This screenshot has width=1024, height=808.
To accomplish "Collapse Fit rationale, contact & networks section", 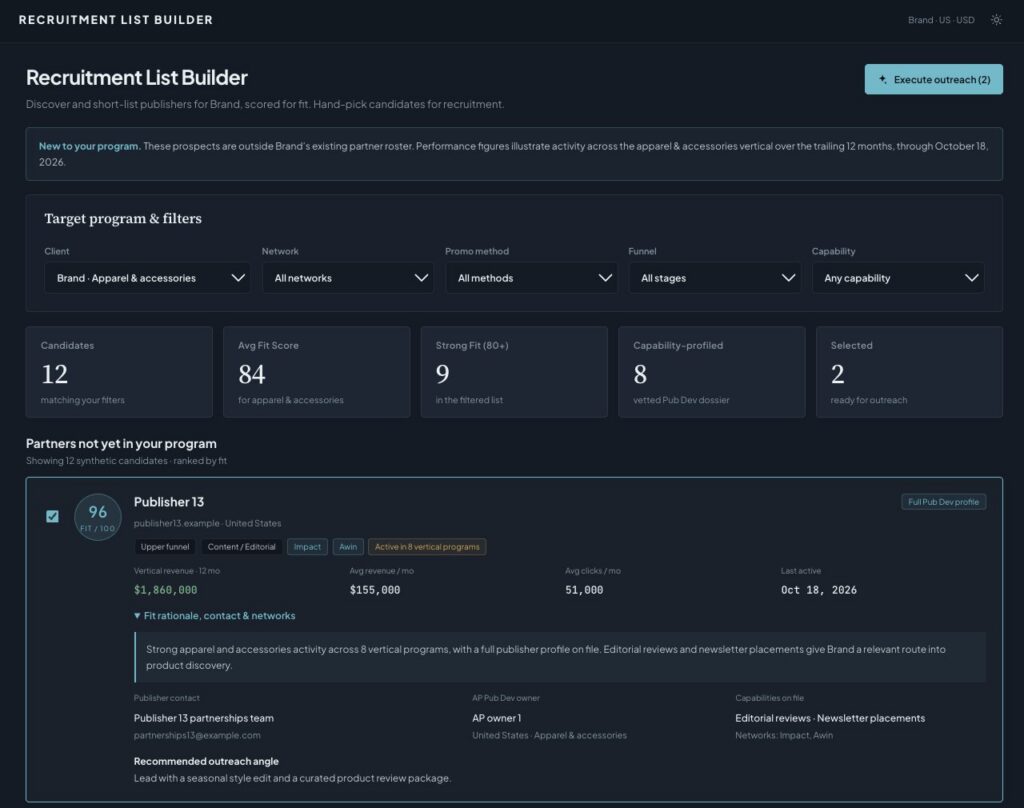I will pos(214,615).
